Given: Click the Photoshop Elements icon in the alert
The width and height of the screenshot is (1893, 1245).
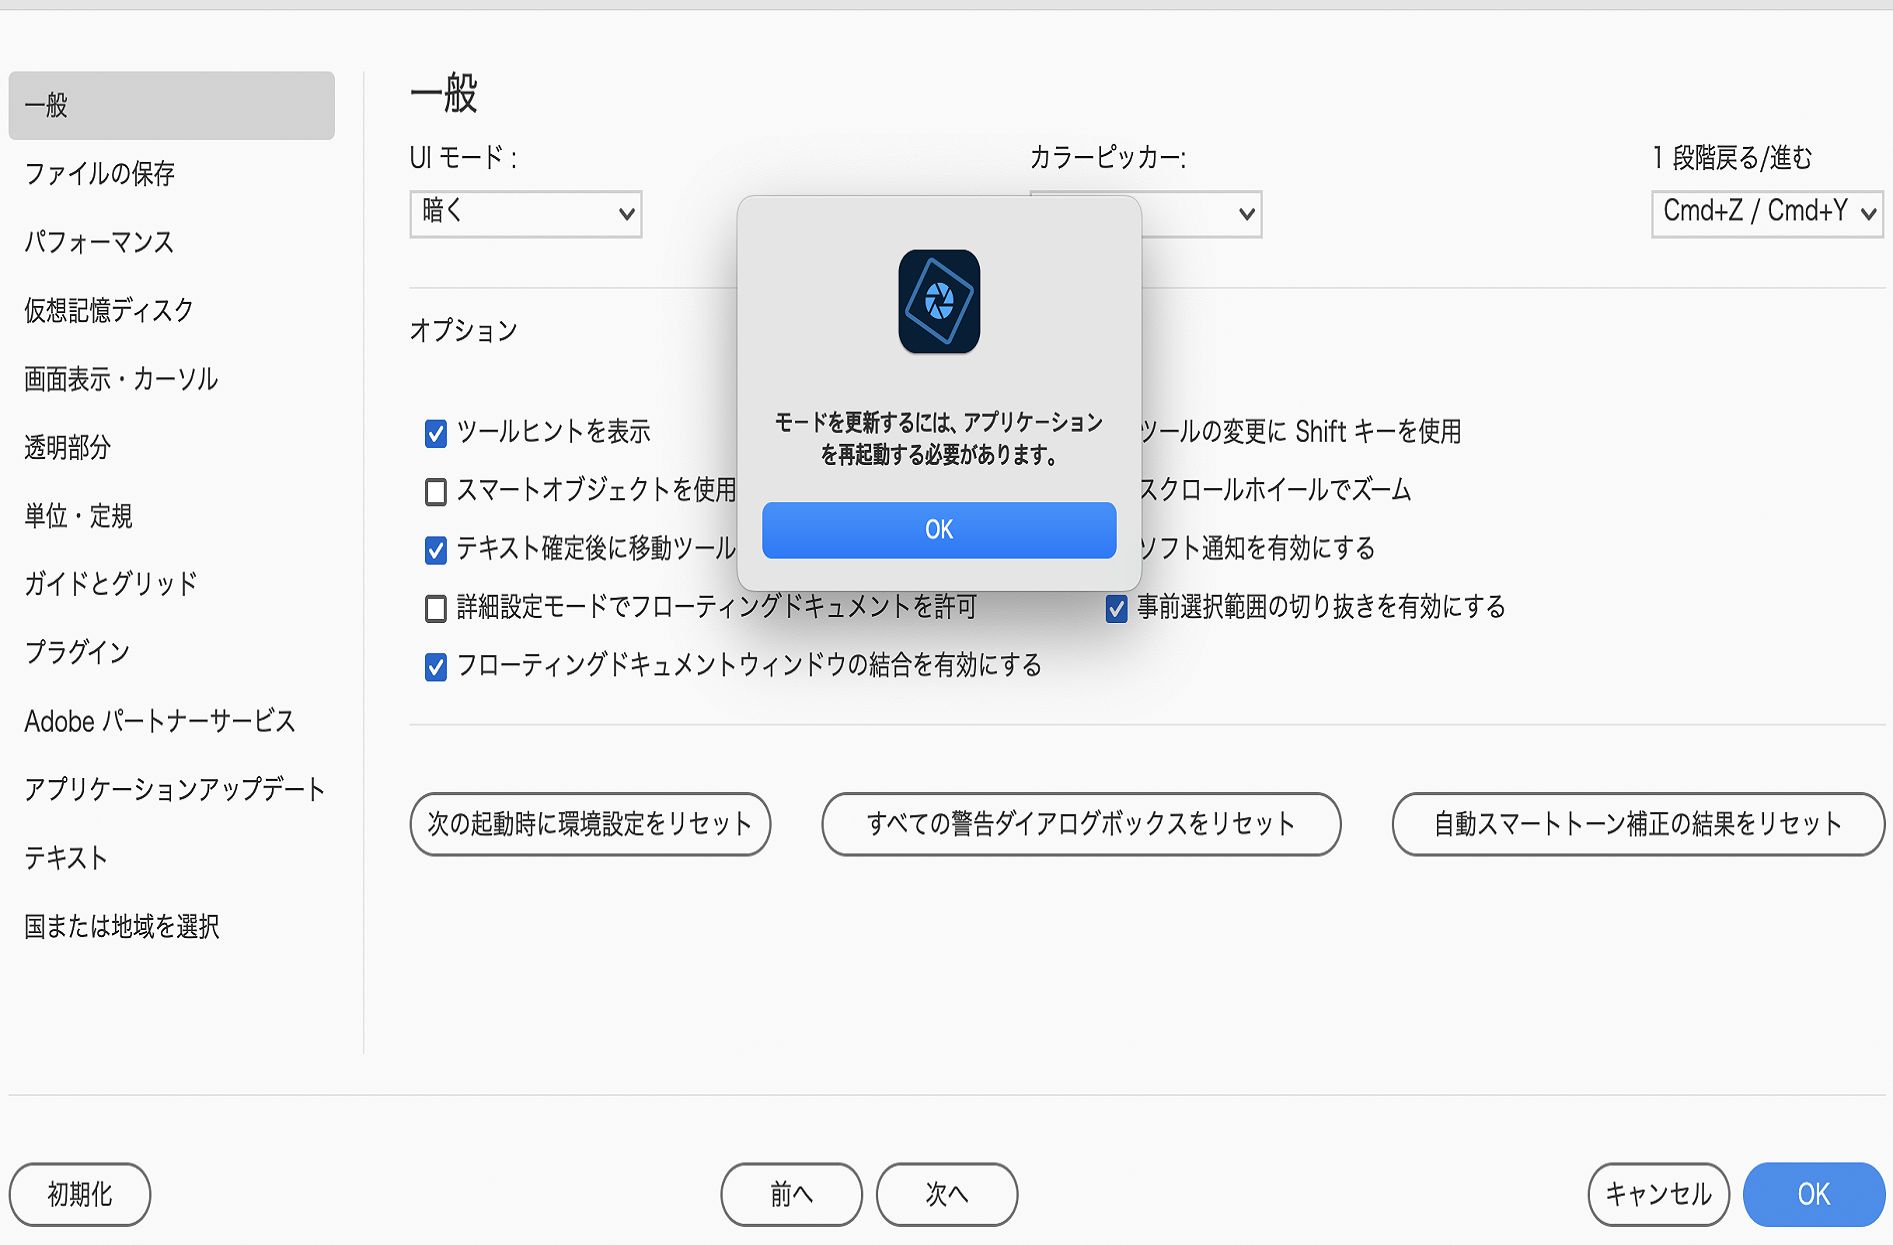Looking at the screenshot, I should tap(939, 301).
